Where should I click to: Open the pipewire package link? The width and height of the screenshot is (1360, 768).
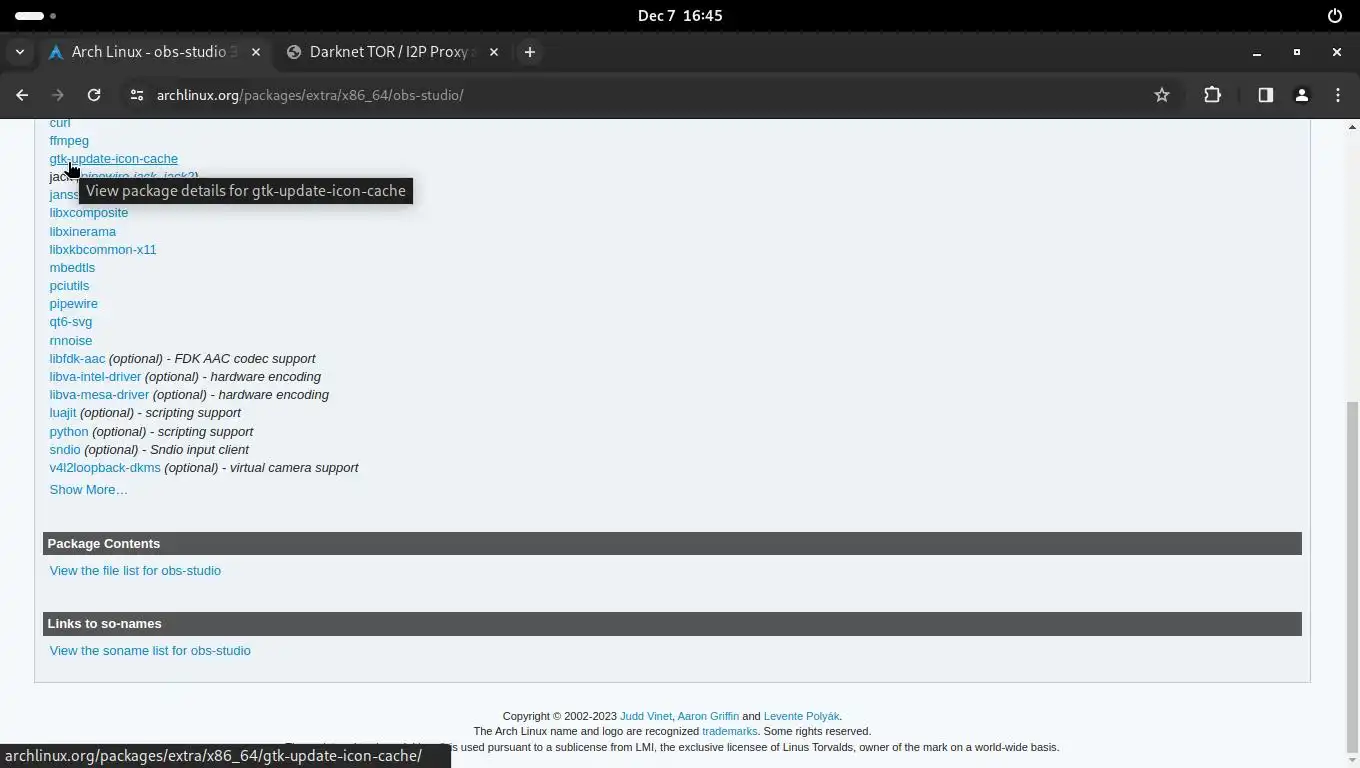click(74, 304)
